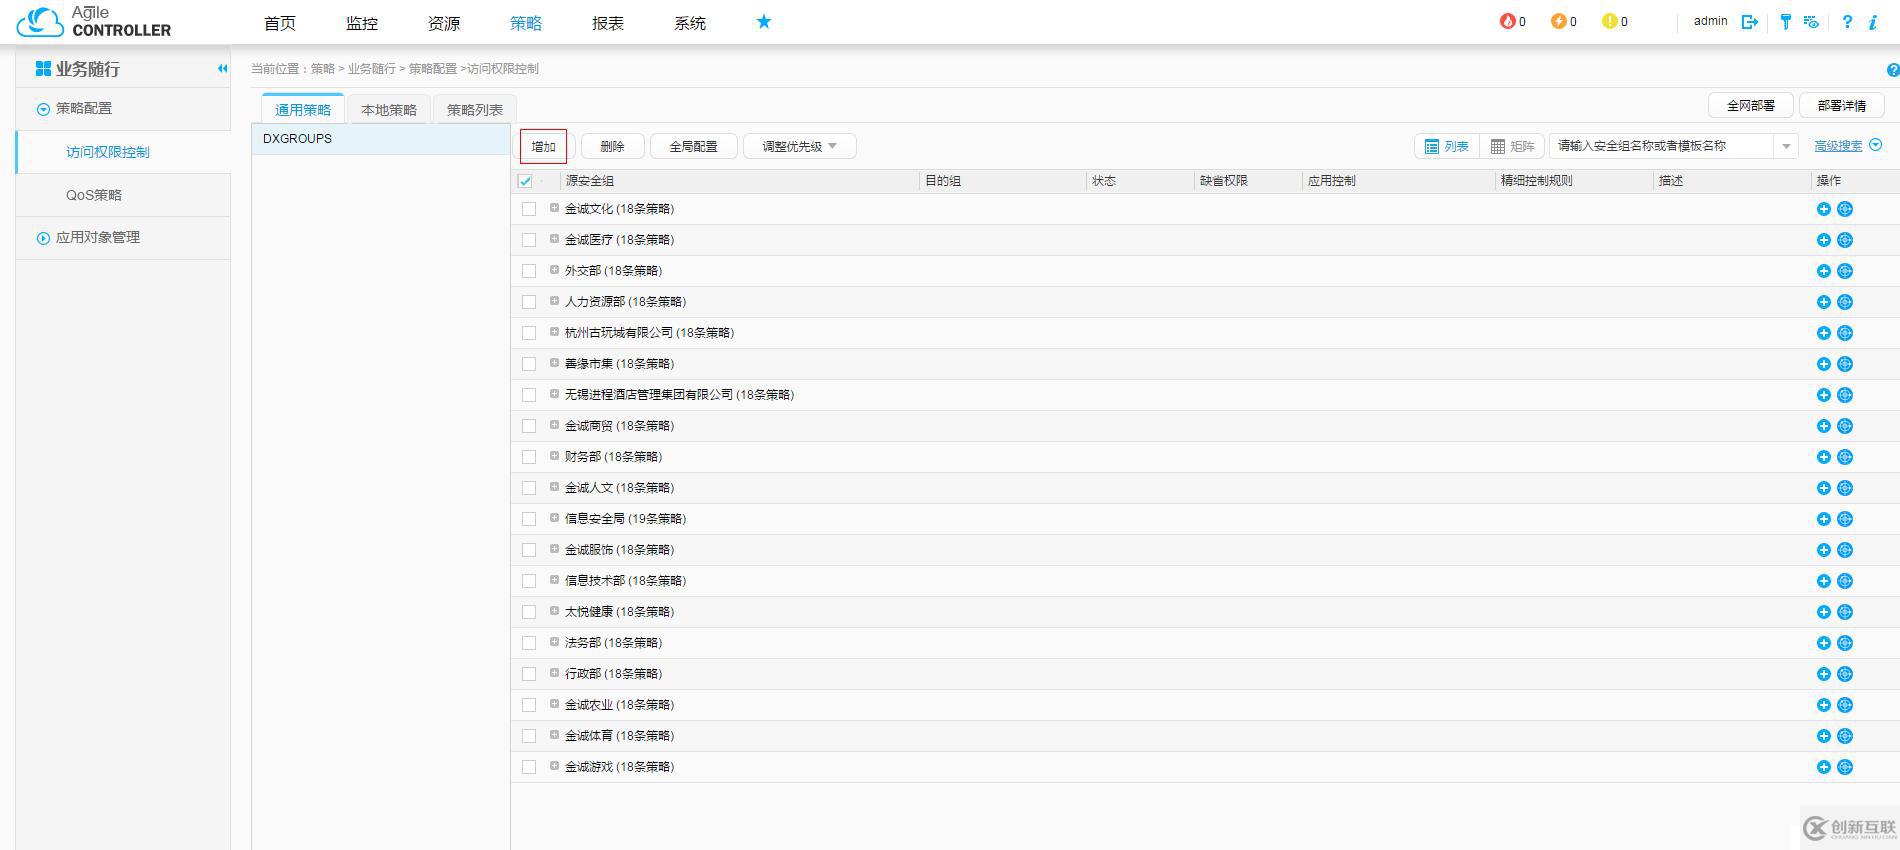Open the search box dropdown arrow
Viewport: 1900px width, 850px height.
click(x=1786, y=146)
